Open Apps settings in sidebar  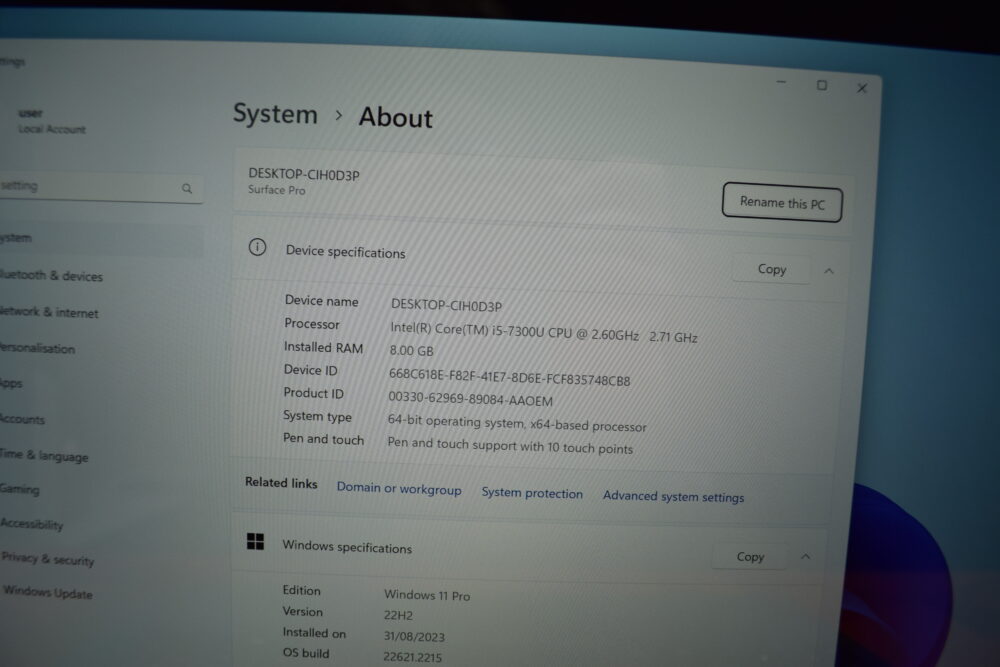tap(11, 383)
